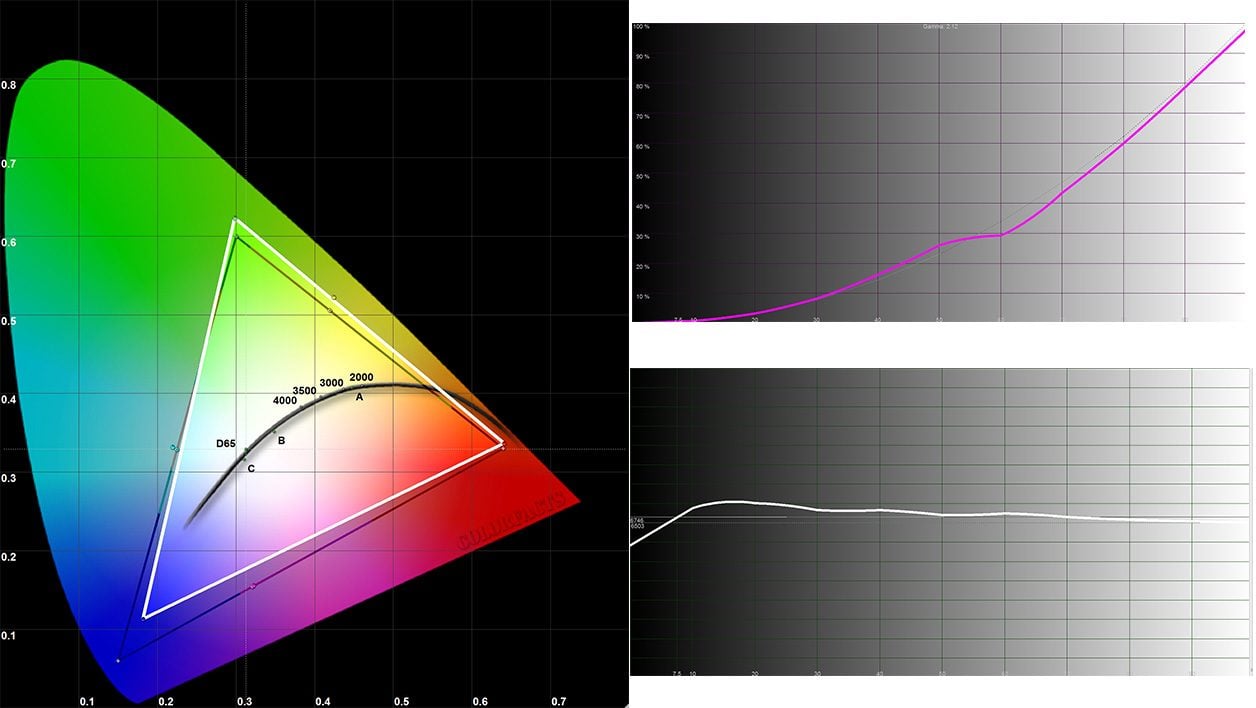Click the 0.8 label on the CIE y-axis
This screenshot has height=708, width=1256.
[8, 85]
